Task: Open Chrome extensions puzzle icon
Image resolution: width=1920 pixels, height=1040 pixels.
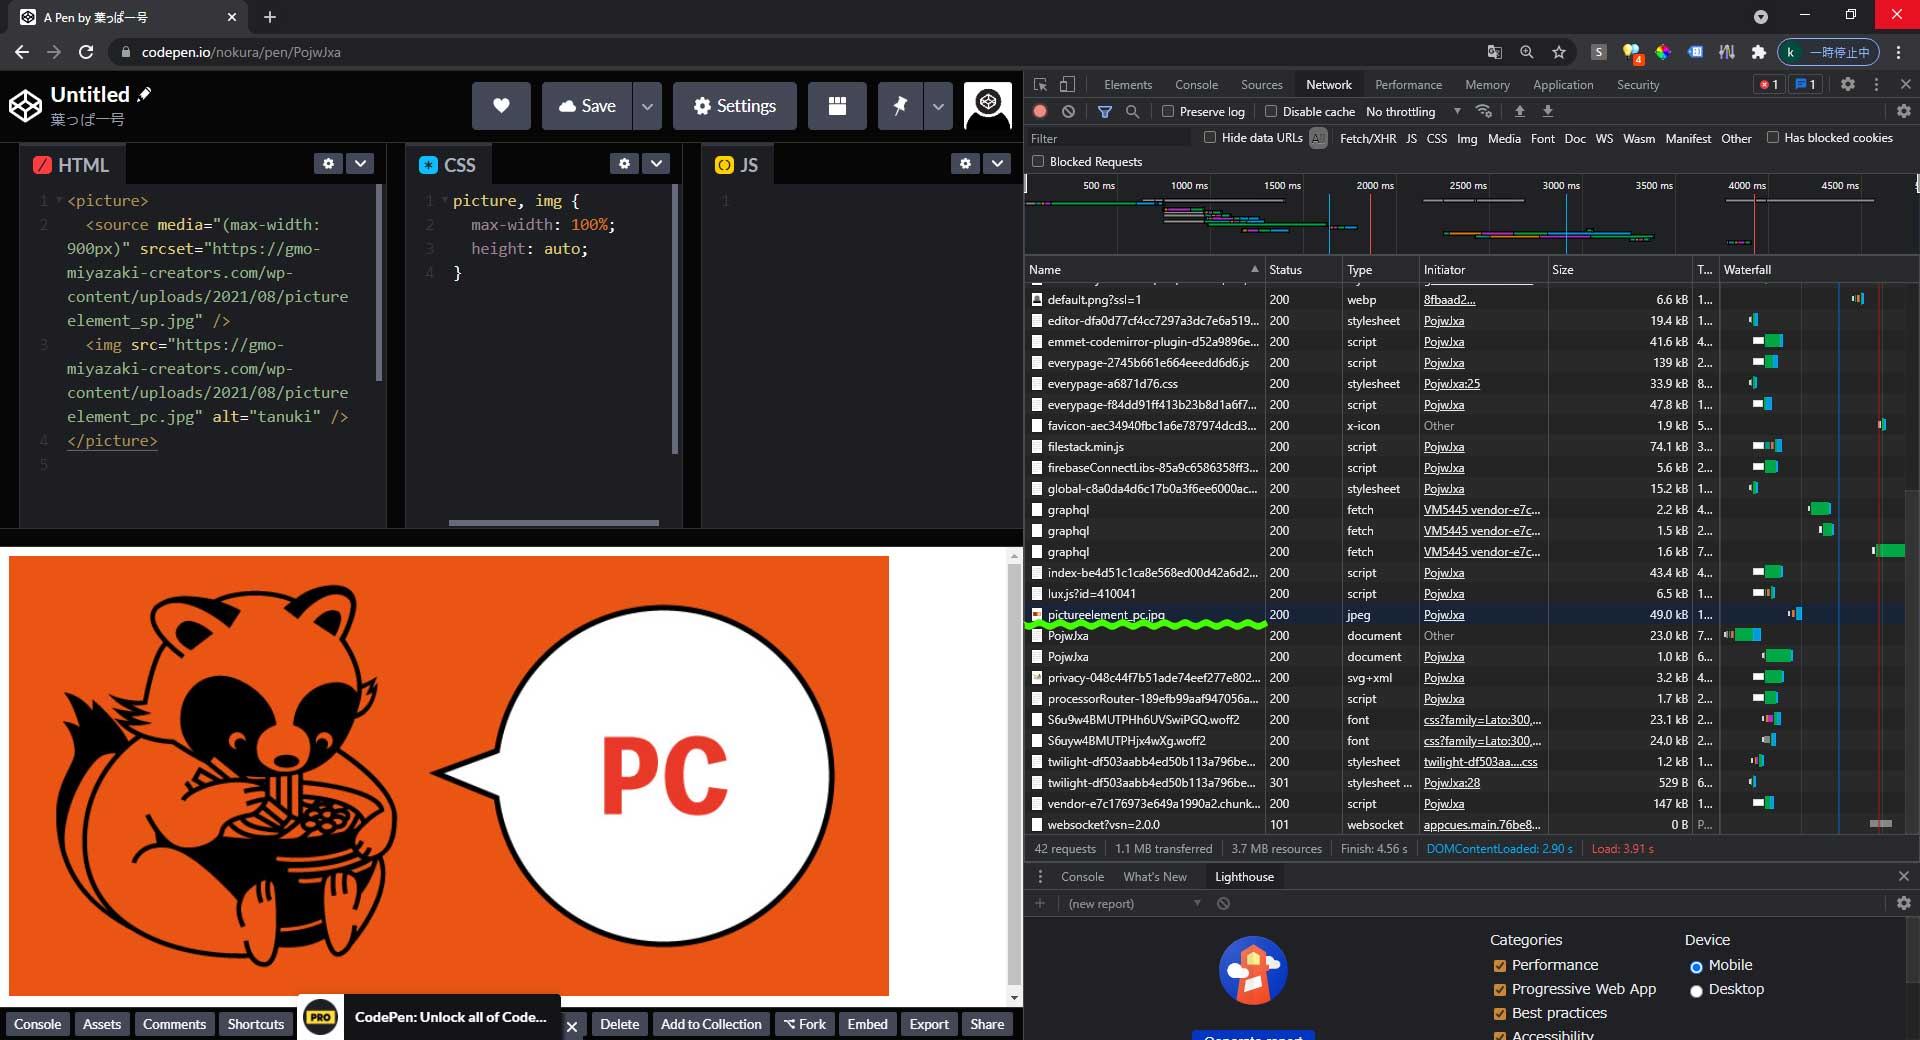Action: pyautogui.click(x=1759, y=52)
